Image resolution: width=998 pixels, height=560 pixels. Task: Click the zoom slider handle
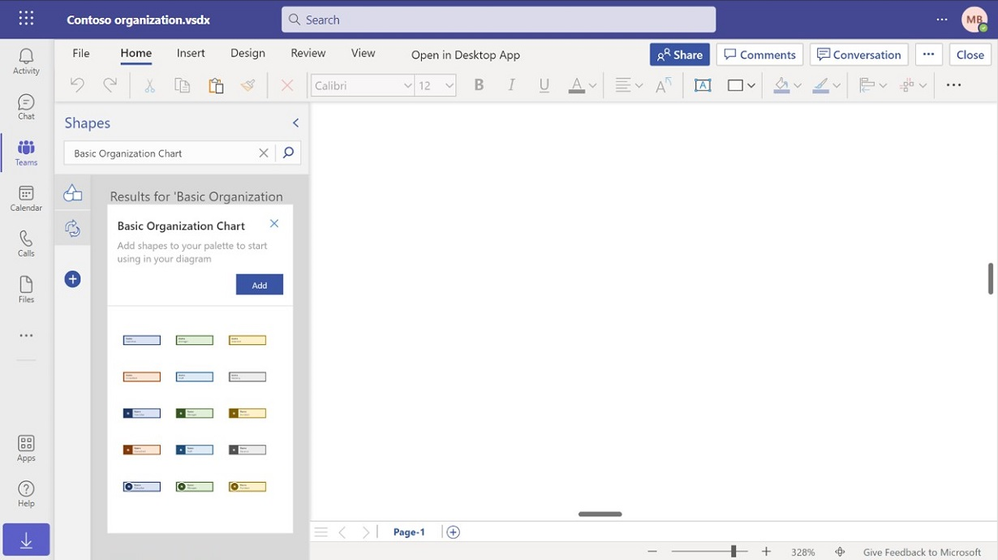[x=733, y=551]
